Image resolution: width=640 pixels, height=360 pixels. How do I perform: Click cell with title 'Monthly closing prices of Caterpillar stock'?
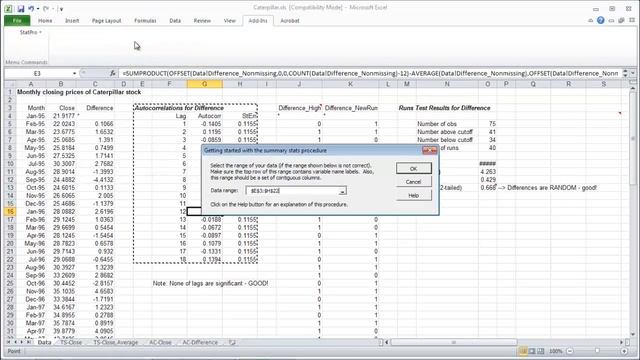[x=79, y=92]
